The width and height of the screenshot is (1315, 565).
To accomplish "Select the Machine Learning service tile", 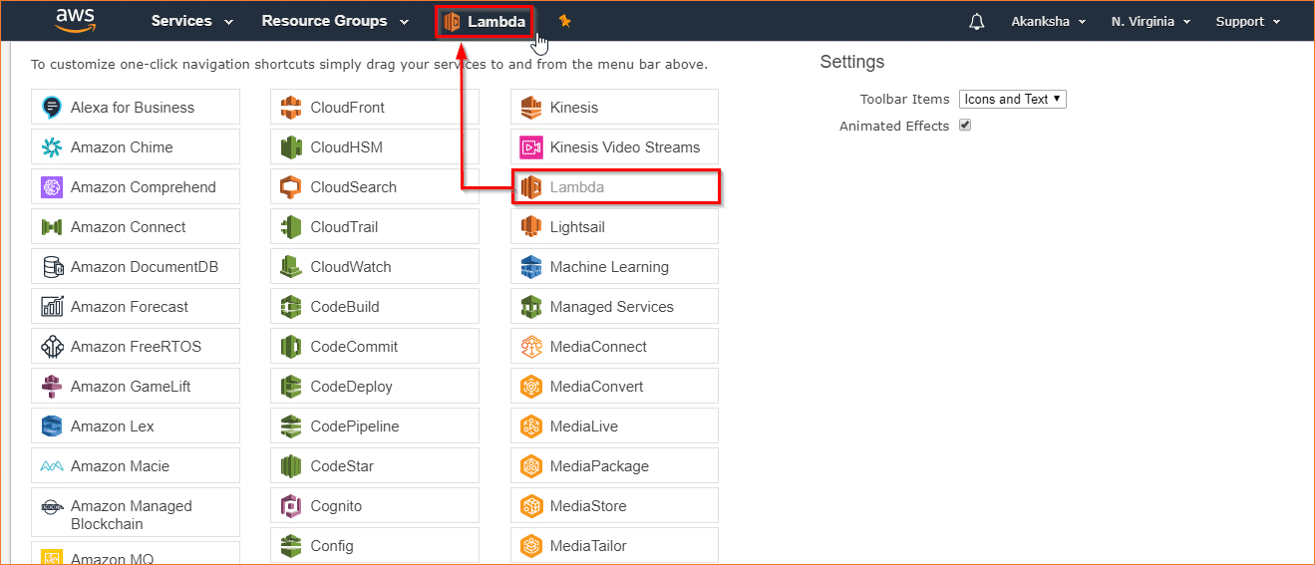I will [615, 267].
